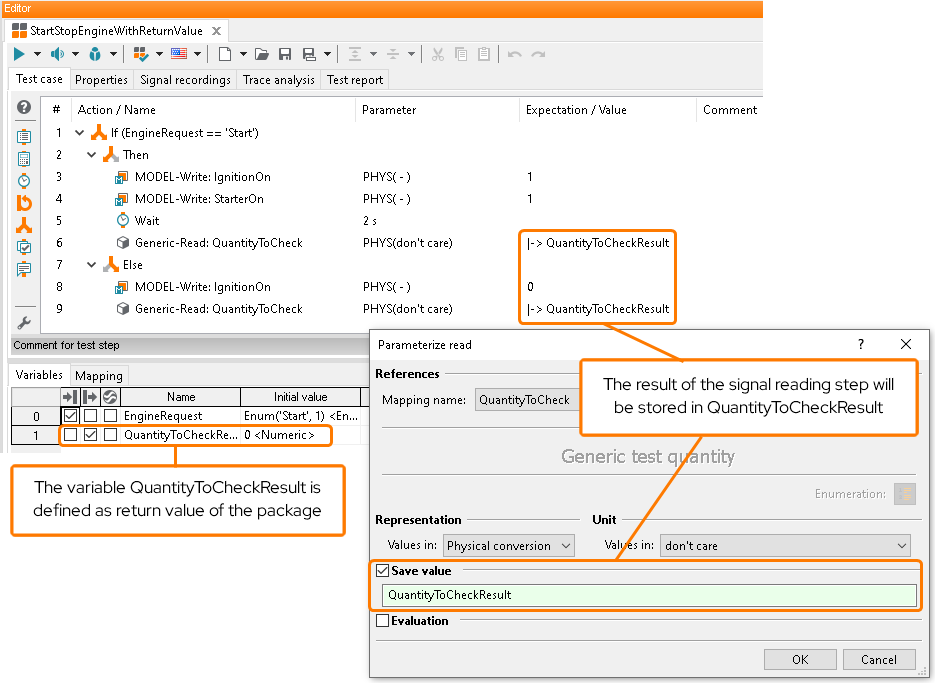This screenshot has height=683, width=935.
Task: Click OK in Parameterize read dialog
Action: pyautogui.click(x=800, y=660)
